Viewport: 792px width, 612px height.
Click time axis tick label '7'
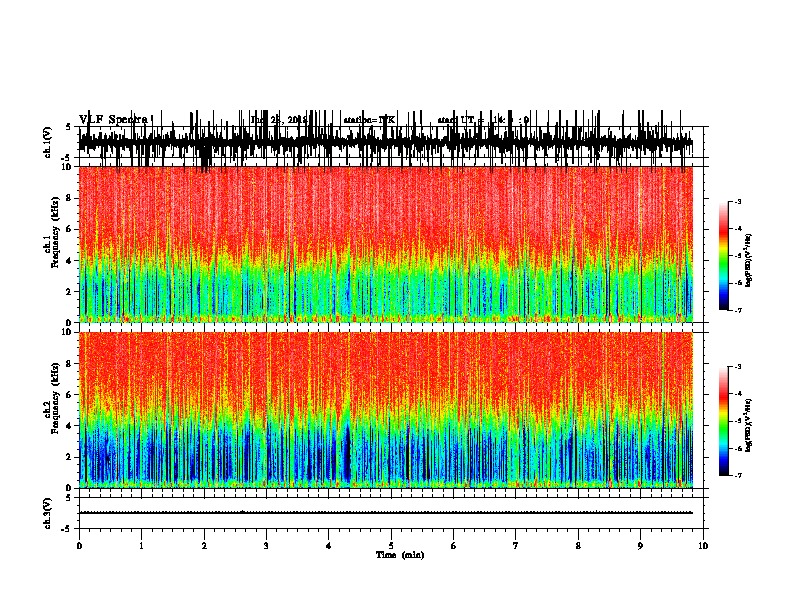[x=516, y=545]
